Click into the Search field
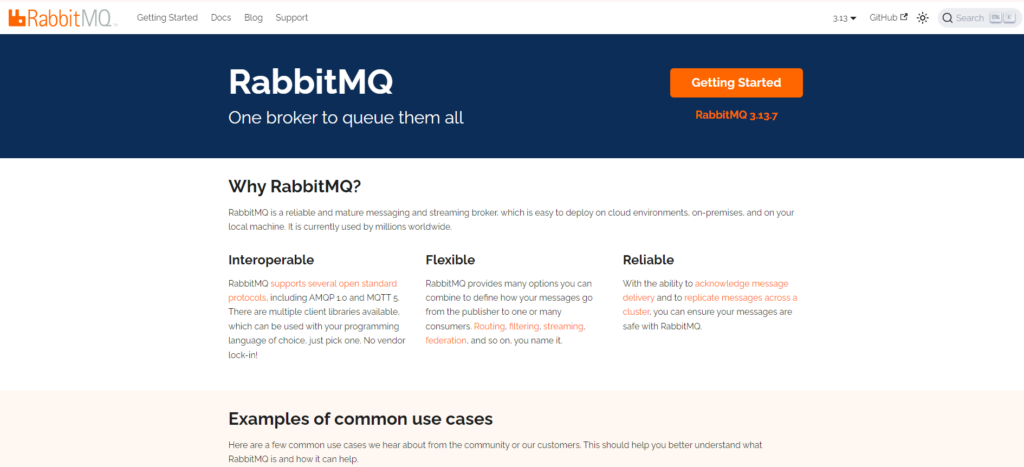This screenshot has height=467, width=1024. coord(980,18)
